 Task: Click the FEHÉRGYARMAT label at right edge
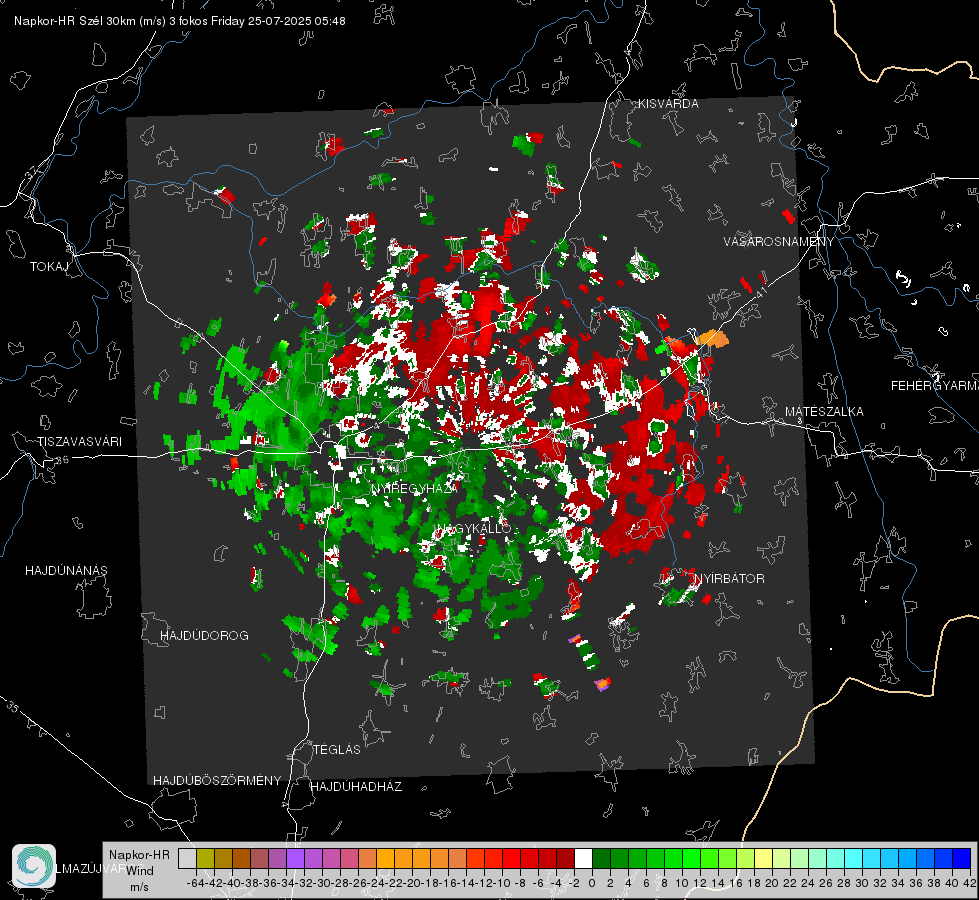[x=935, y=386]
